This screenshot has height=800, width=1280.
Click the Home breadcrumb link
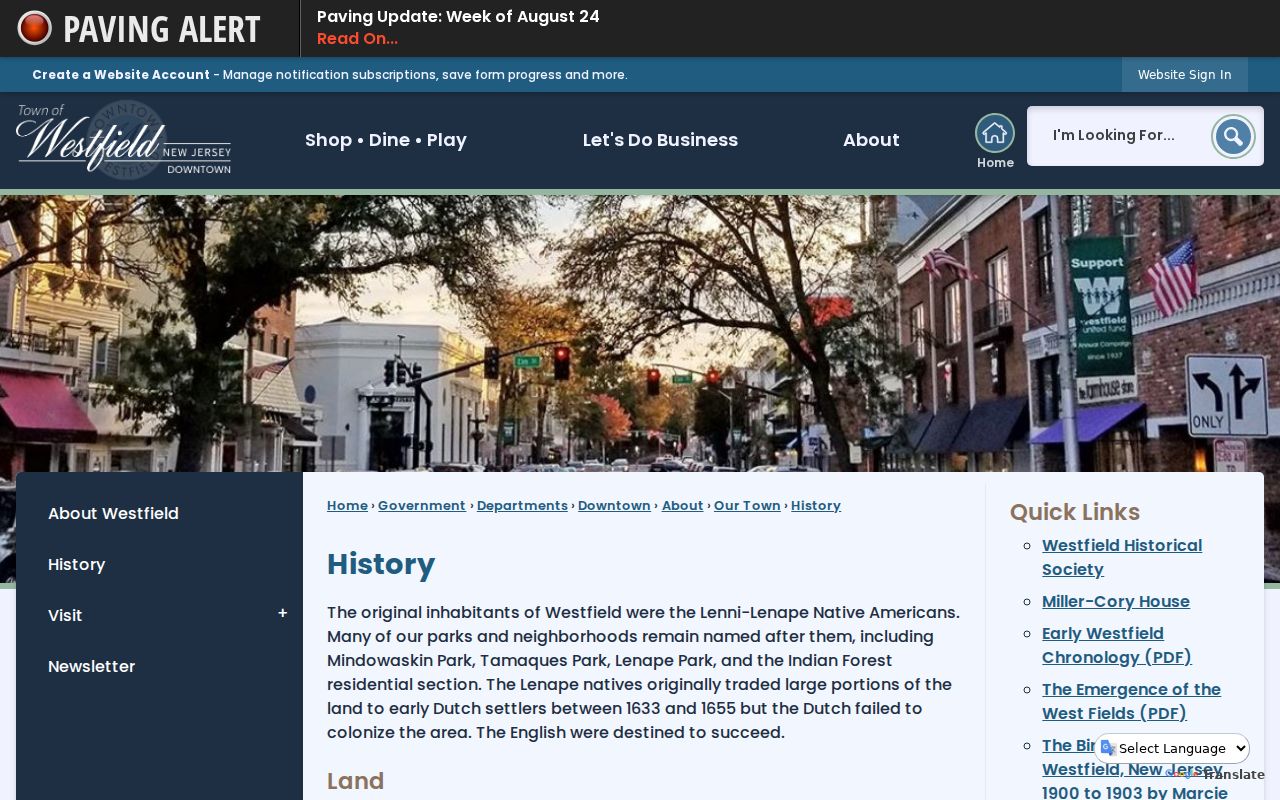pos(347,506)
